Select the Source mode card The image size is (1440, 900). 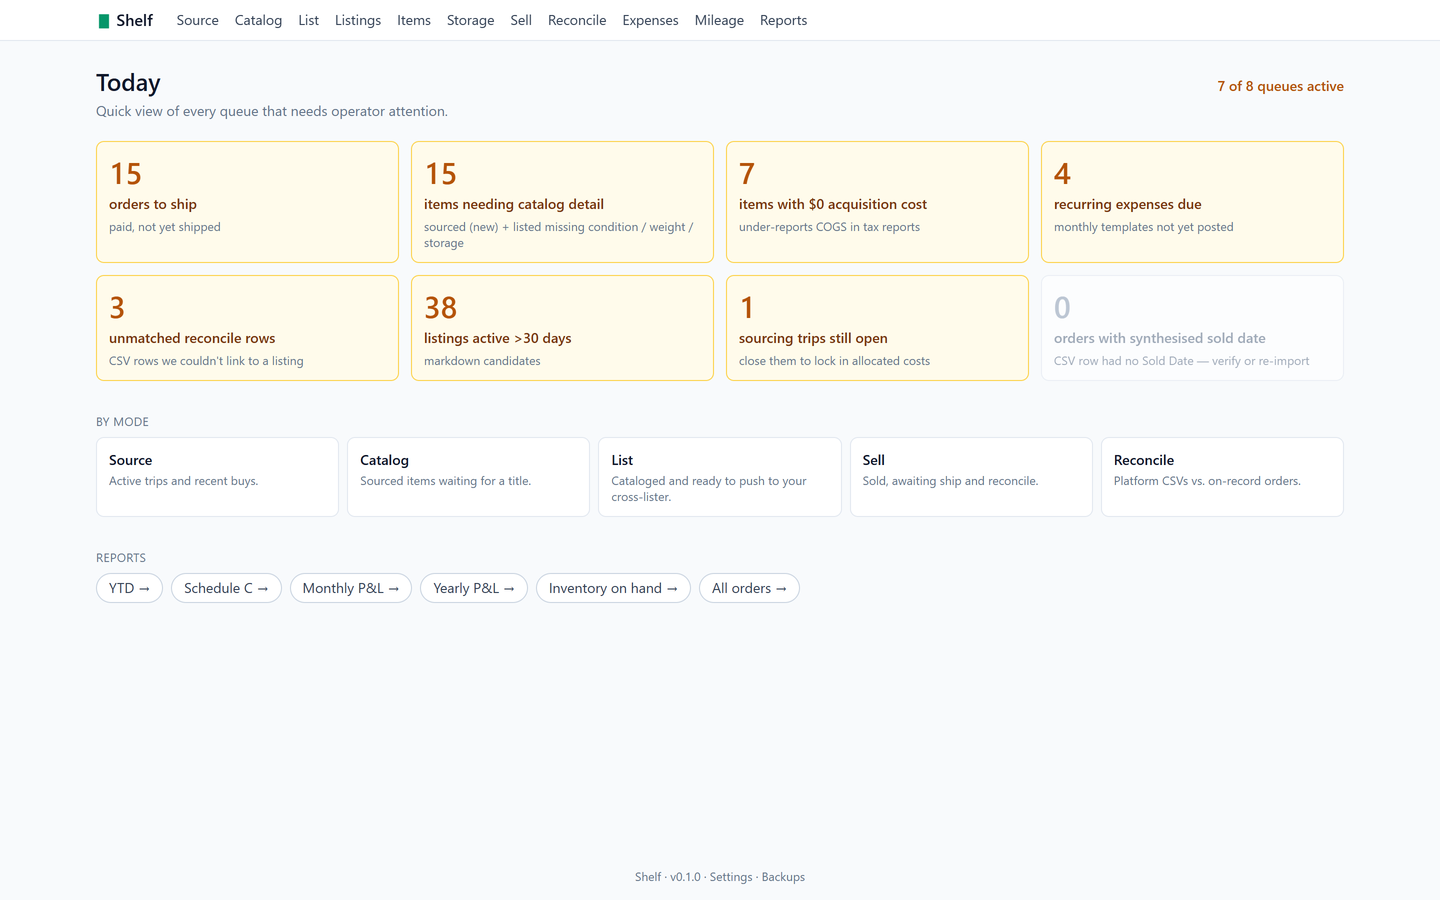click(217, 477)
